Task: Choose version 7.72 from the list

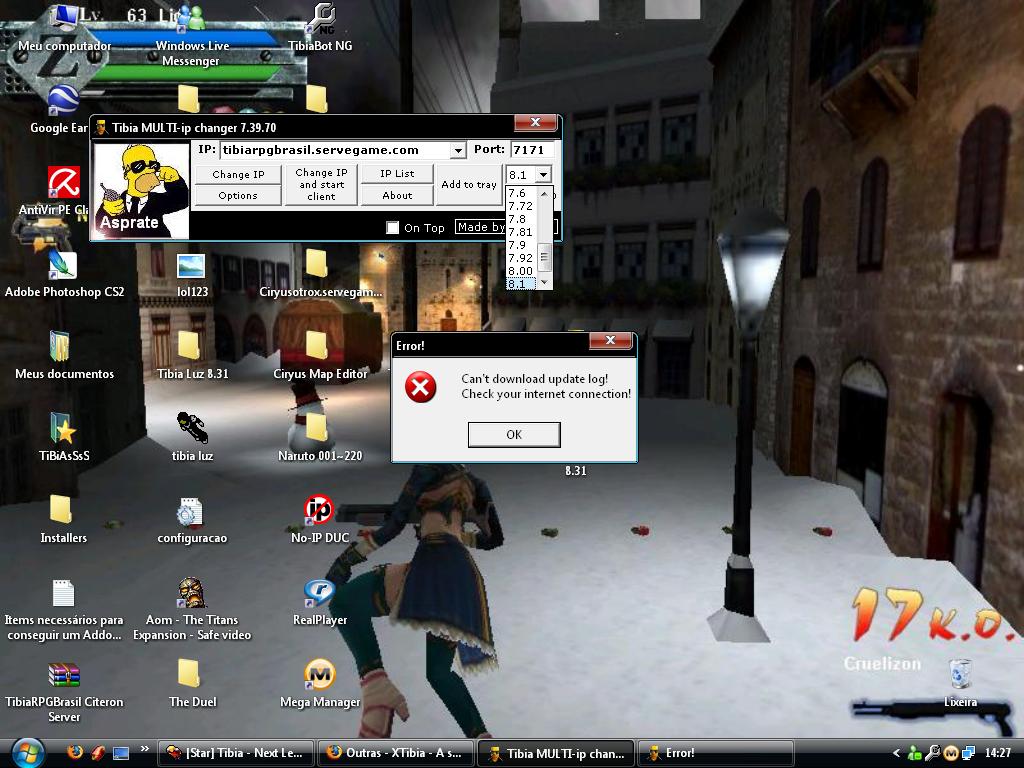Action: tap(520, 206)
